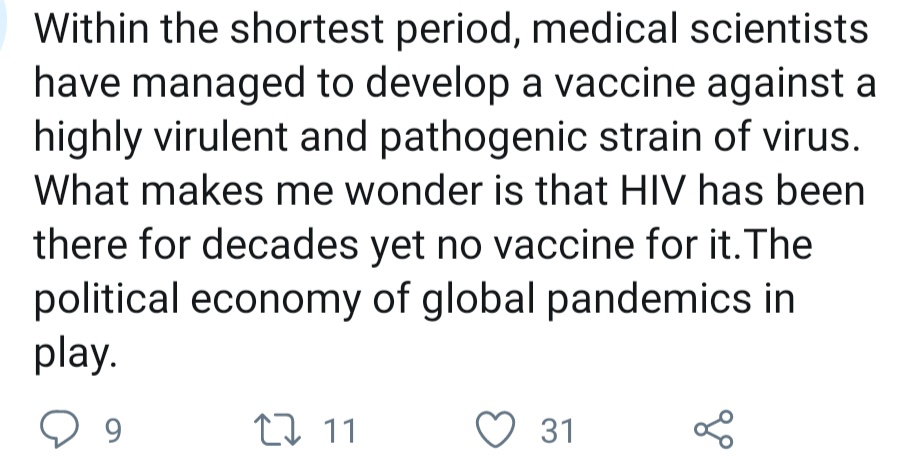Click the reply count 9

pyautogui.click(x=112, y=432)
